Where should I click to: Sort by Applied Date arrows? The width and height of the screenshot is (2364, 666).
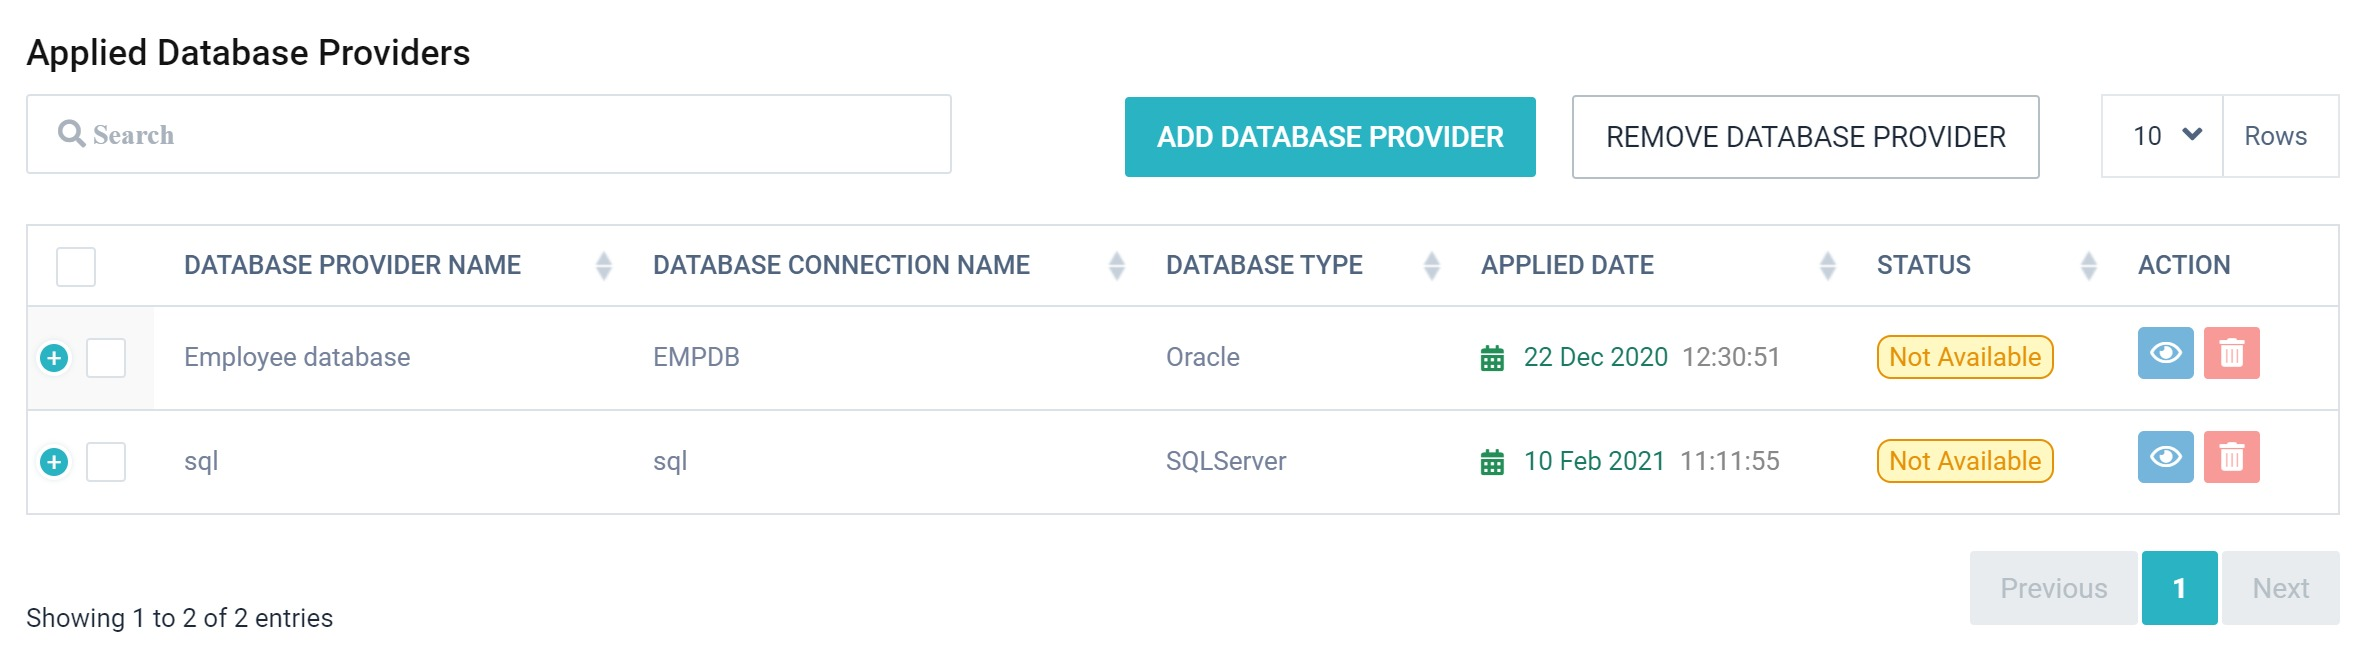tap(1827, 265)
